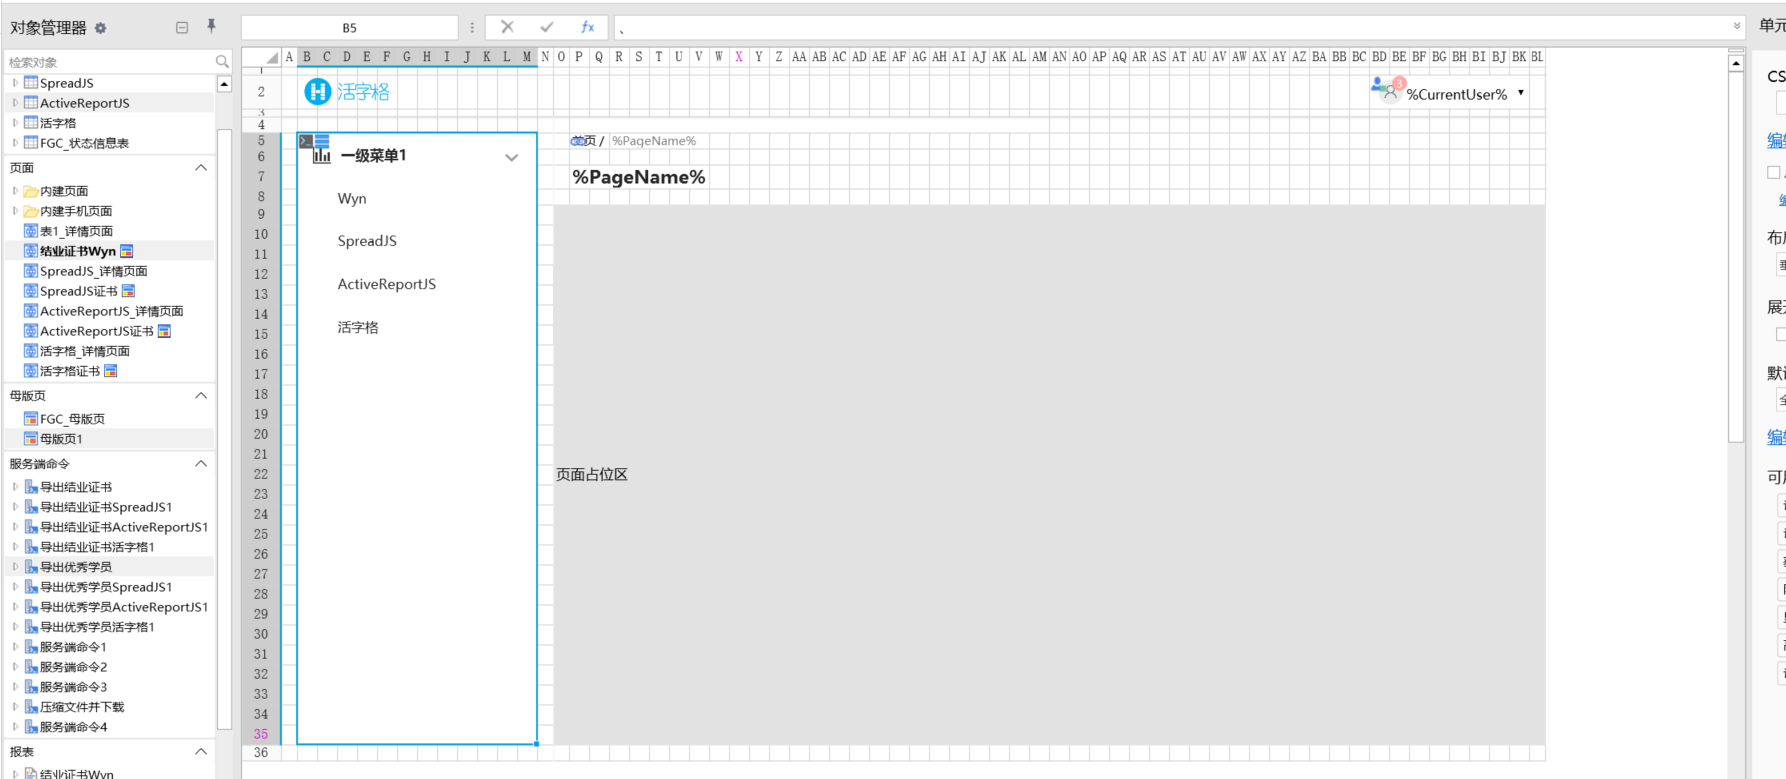Click the master page badge beside ActiveReportJS证书

[x=164, y=331]
